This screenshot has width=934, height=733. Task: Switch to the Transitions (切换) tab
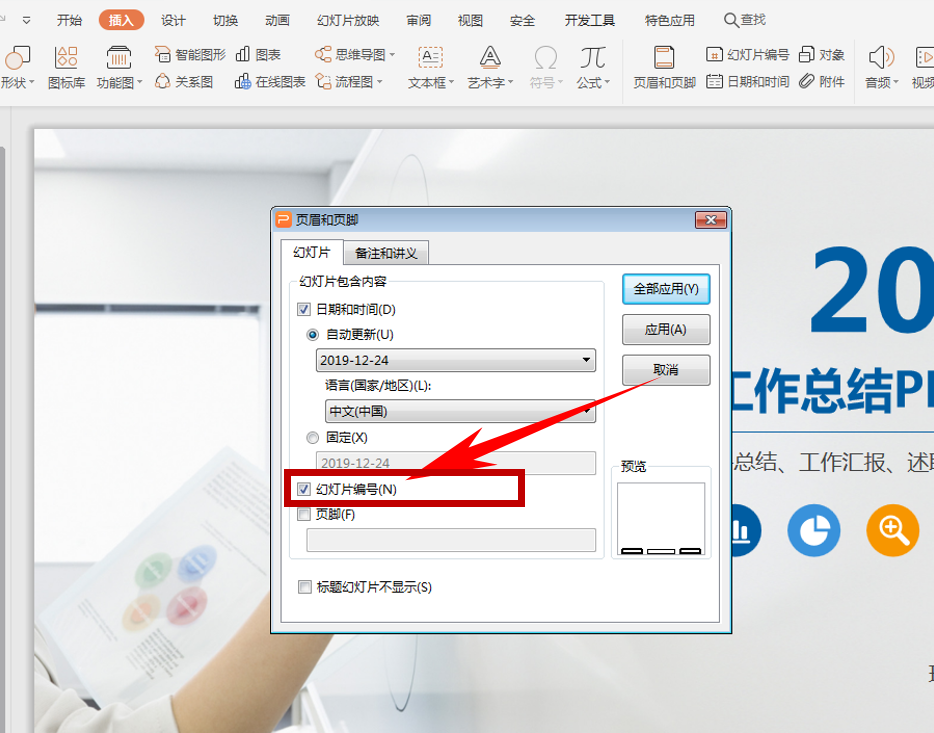225,20
